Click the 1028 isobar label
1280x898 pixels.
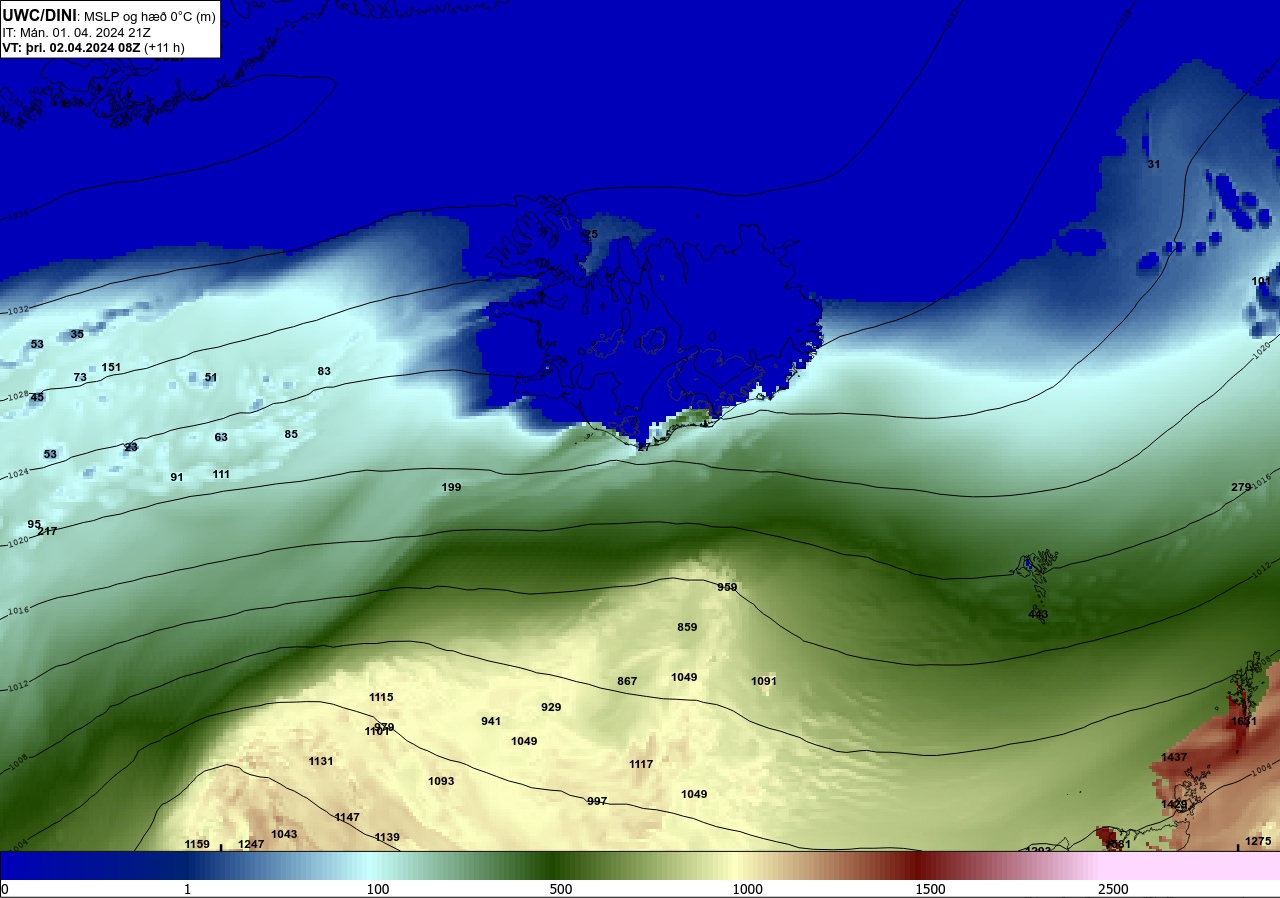click(18, 396)
